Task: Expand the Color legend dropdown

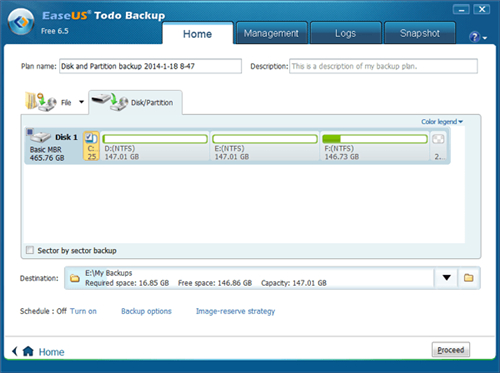Action: 442,122
